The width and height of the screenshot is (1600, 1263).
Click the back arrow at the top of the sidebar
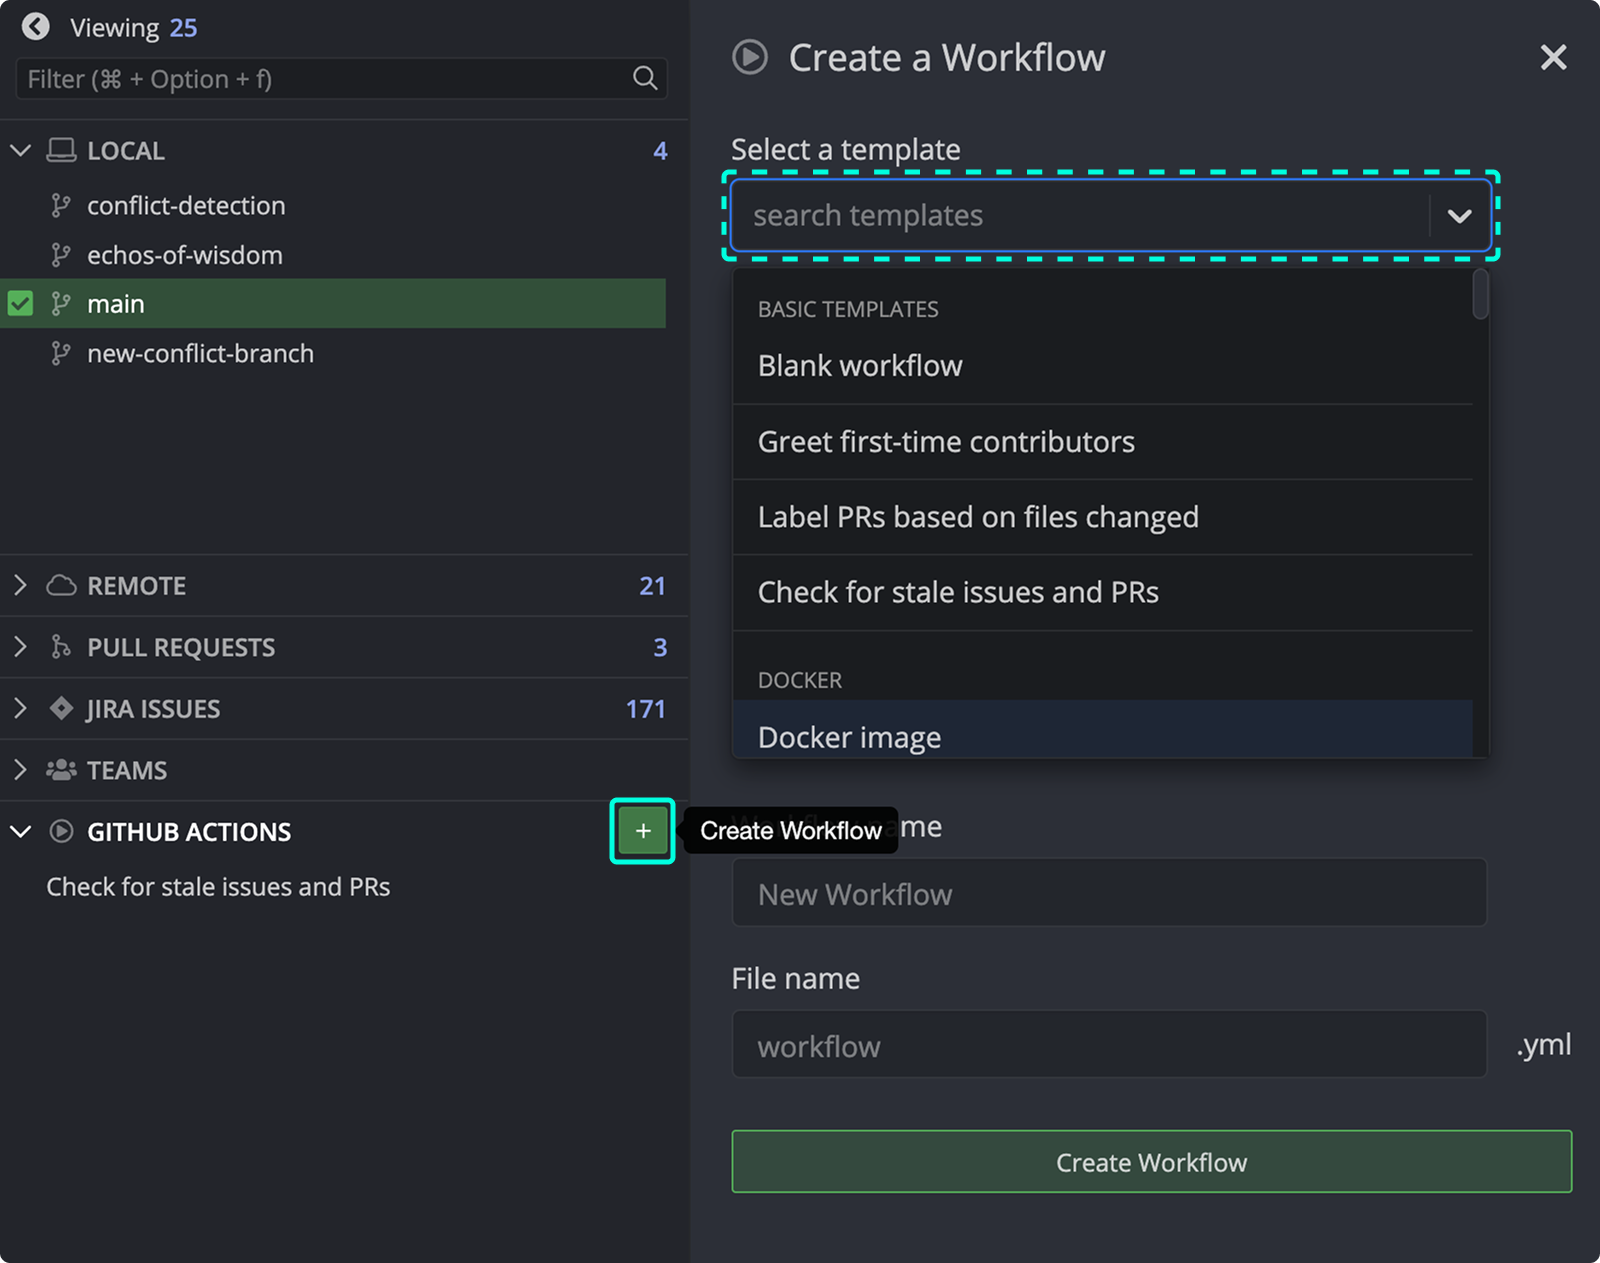pos(36,26)
